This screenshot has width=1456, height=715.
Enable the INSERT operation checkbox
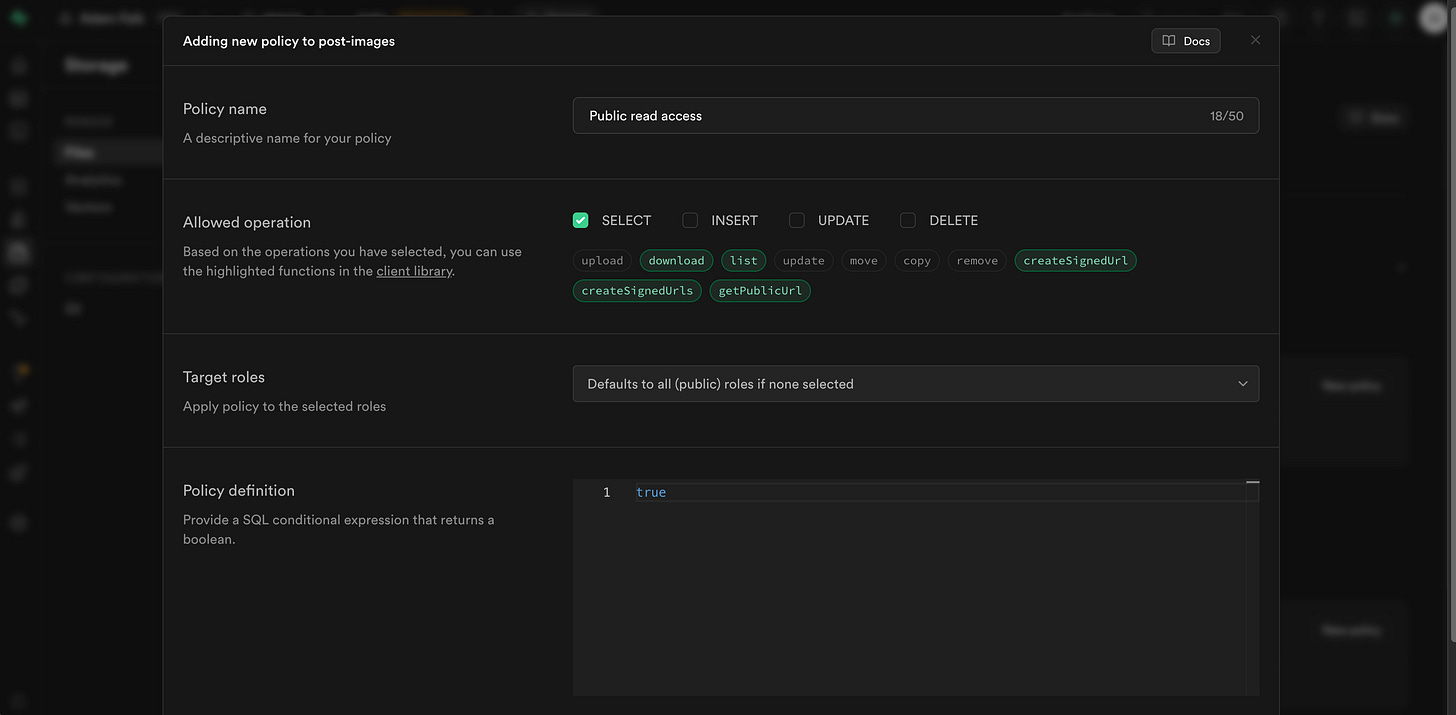click(x=690, y=220)
